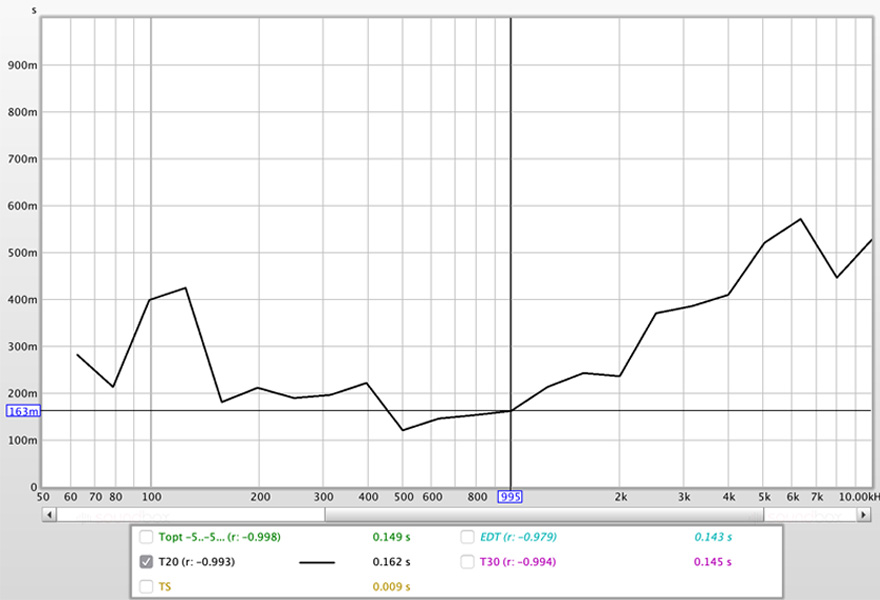Click the EDT value 0.143 s

(x=713, y=537)
